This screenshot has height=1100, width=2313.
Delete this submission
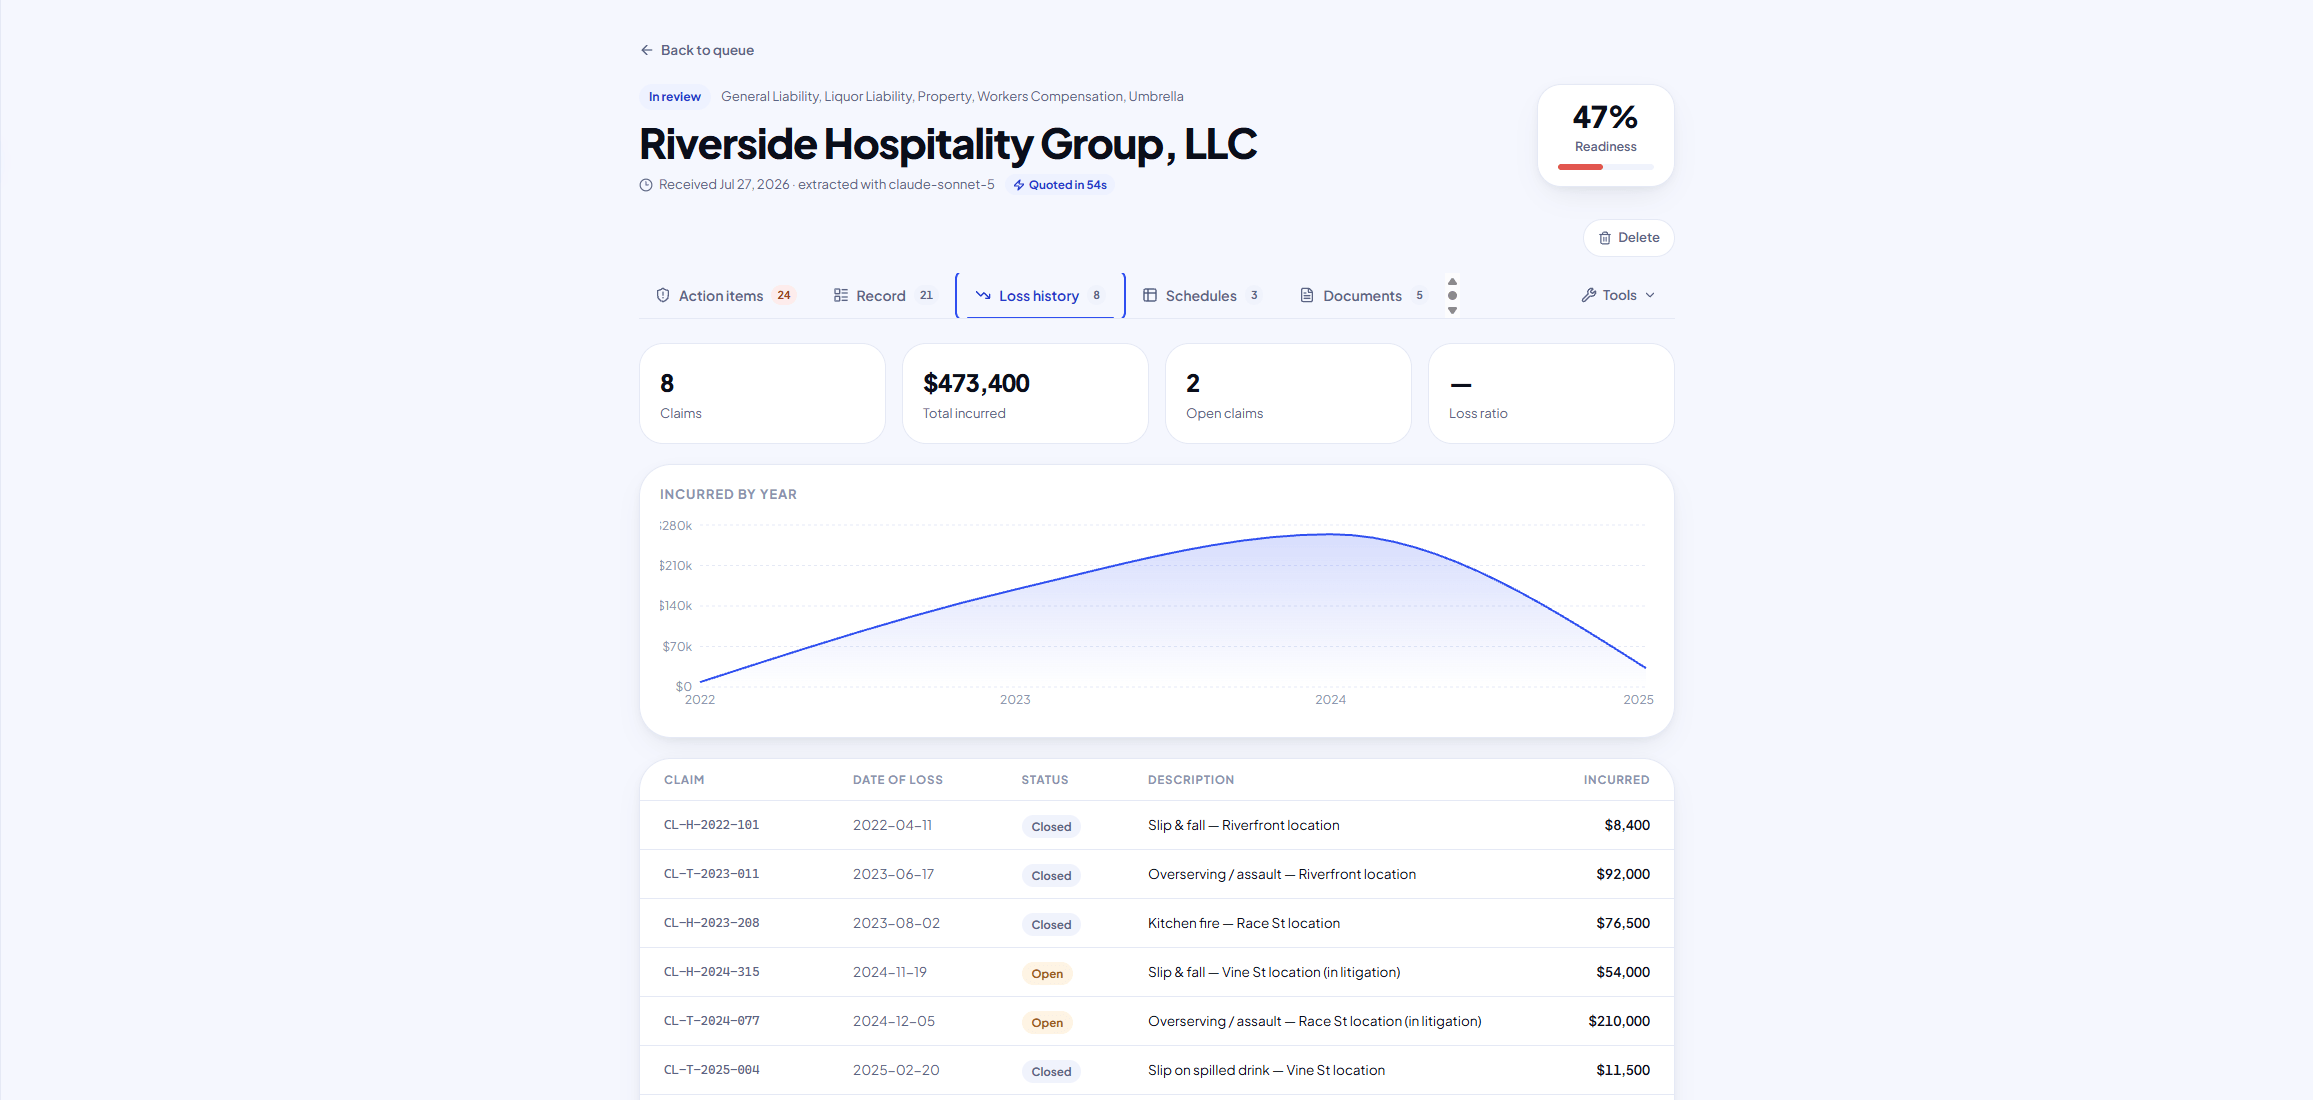[1629, 238]
